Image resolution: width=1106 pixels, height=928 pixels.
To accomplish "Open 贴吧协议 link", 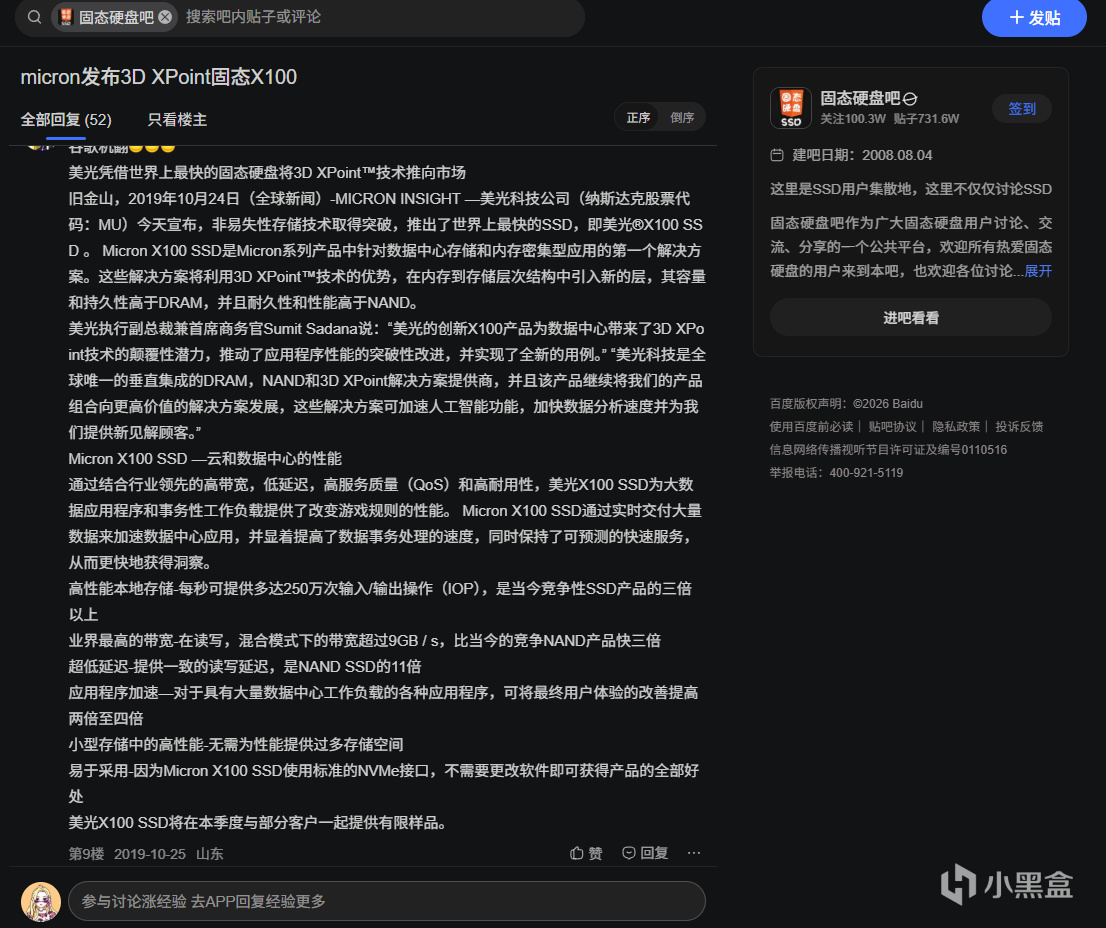I will [892, 427].
